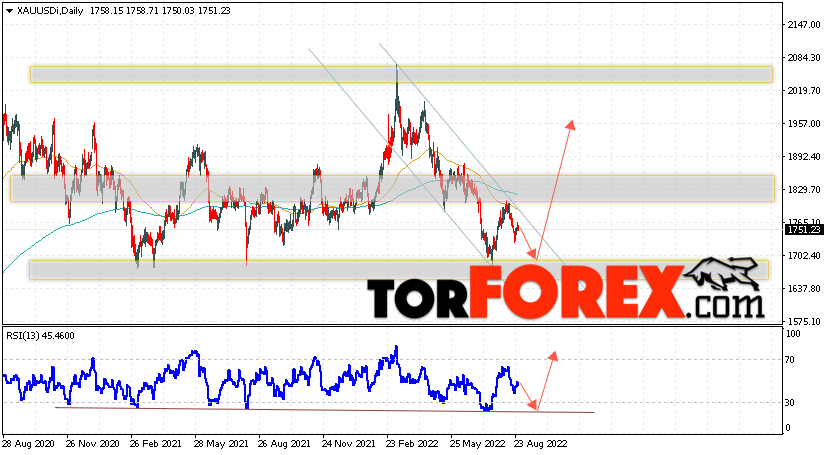Click the 26 Feb 2021 date label

(156, 444)
